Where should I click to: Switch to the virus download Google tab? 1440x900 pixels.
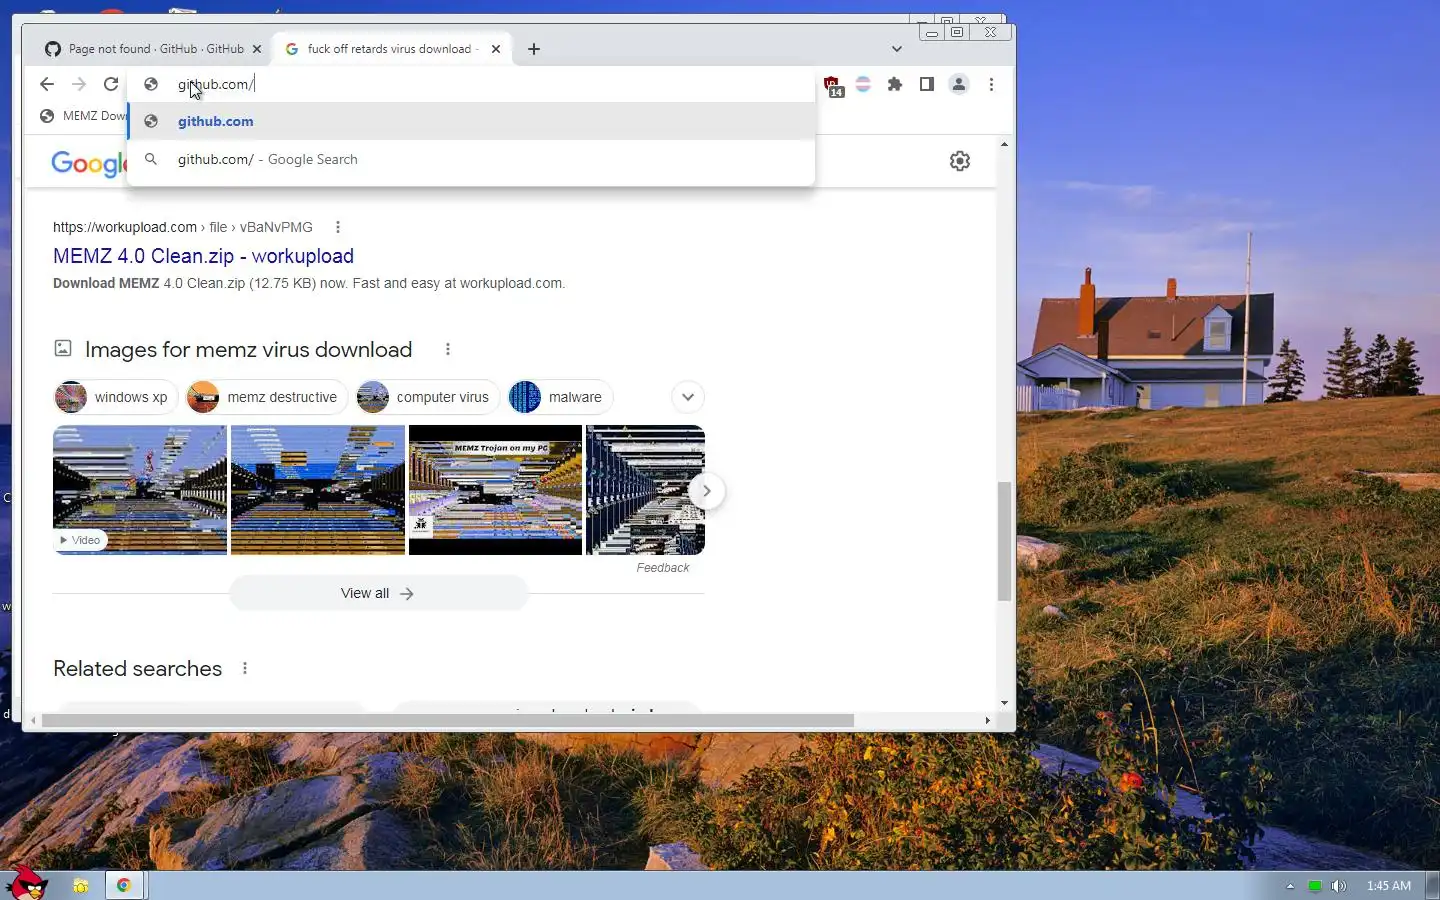pyautogui.click(x=393, y=49)
